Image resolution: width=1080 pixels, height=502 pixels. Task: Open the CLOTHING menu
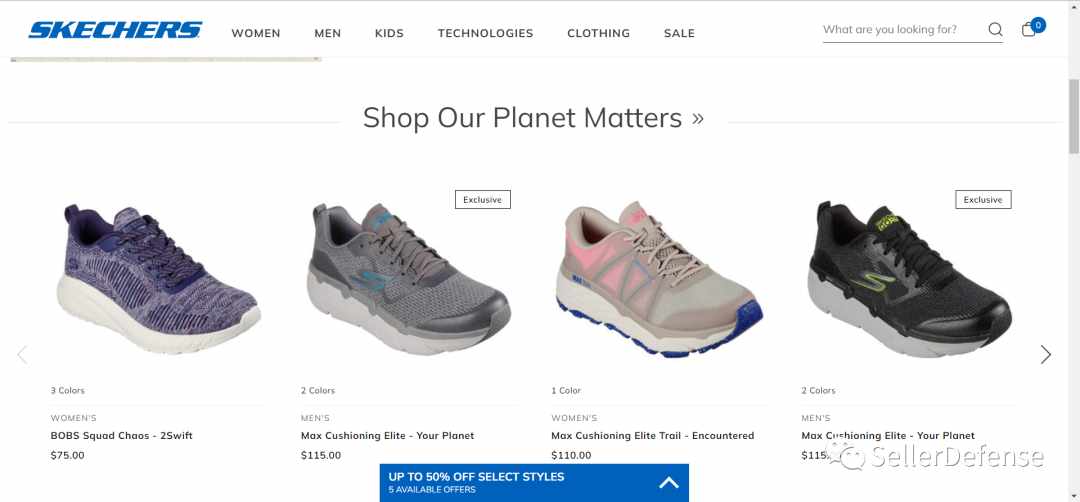(599, 33)
